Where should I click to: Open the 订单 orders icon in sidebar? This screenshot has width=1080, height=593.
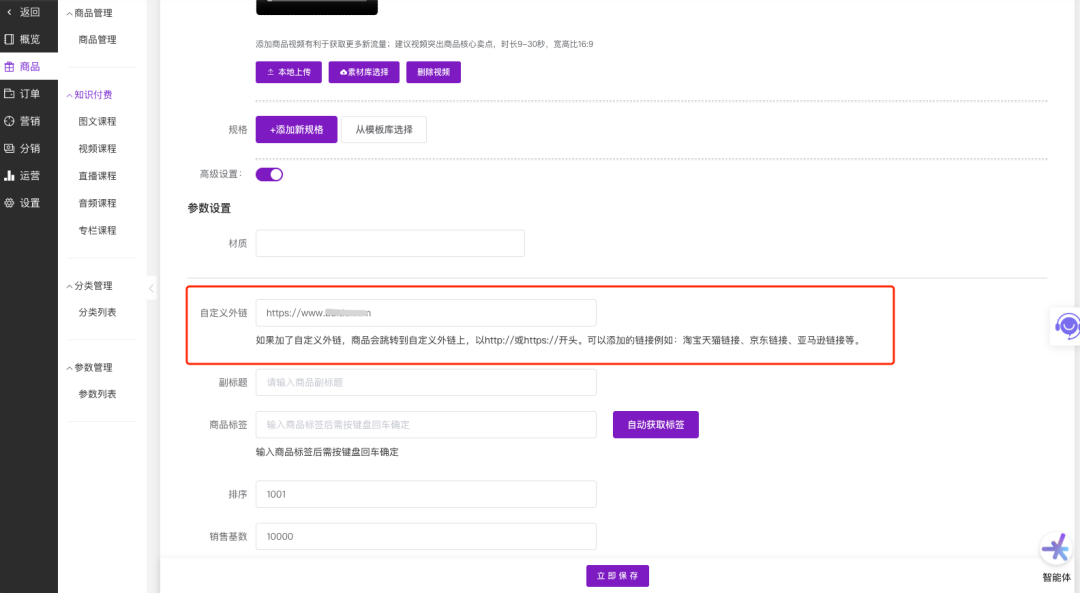click(x=9, y=94)
